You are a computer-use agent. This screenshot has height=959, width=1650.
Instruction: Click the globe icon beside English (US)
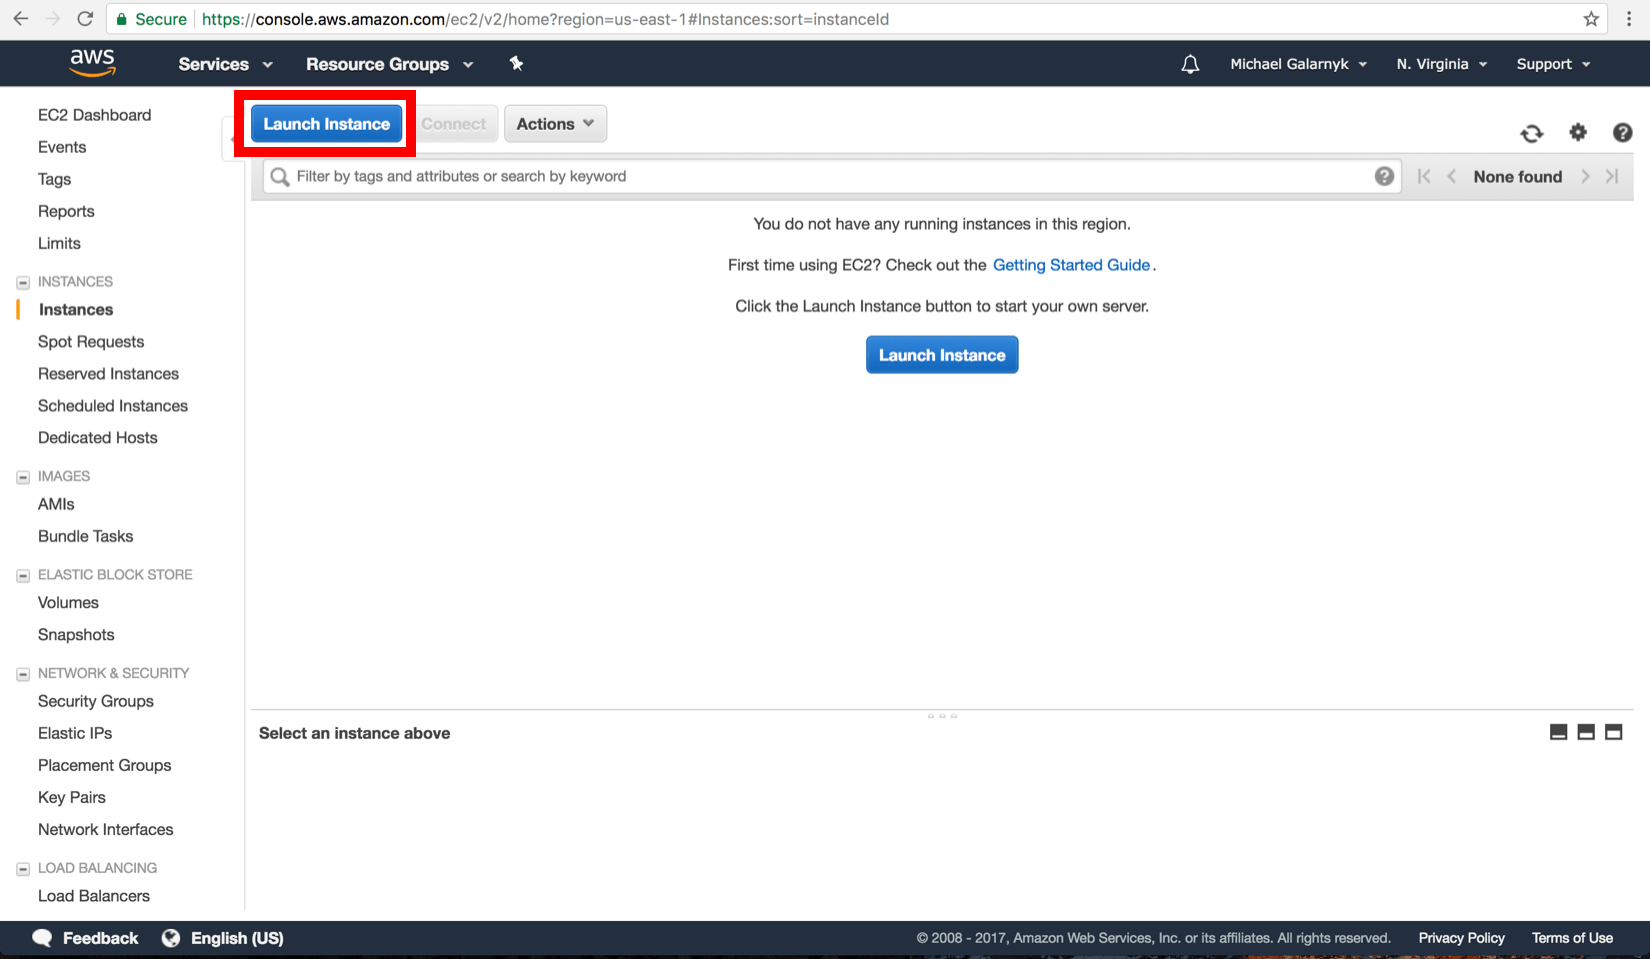pos(170,938)
